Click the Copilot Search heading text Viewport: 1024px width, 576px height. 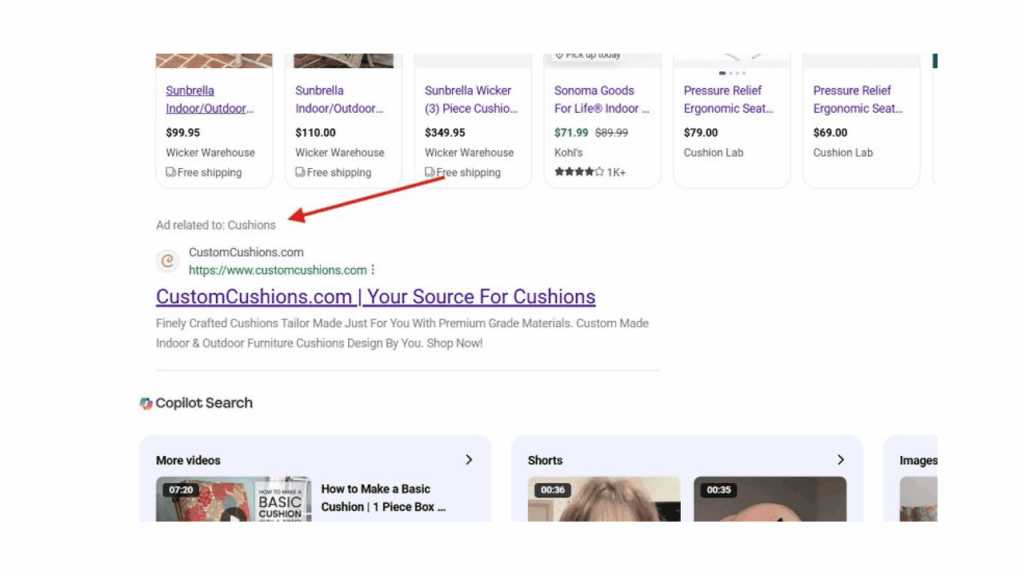tap(204, 403)
